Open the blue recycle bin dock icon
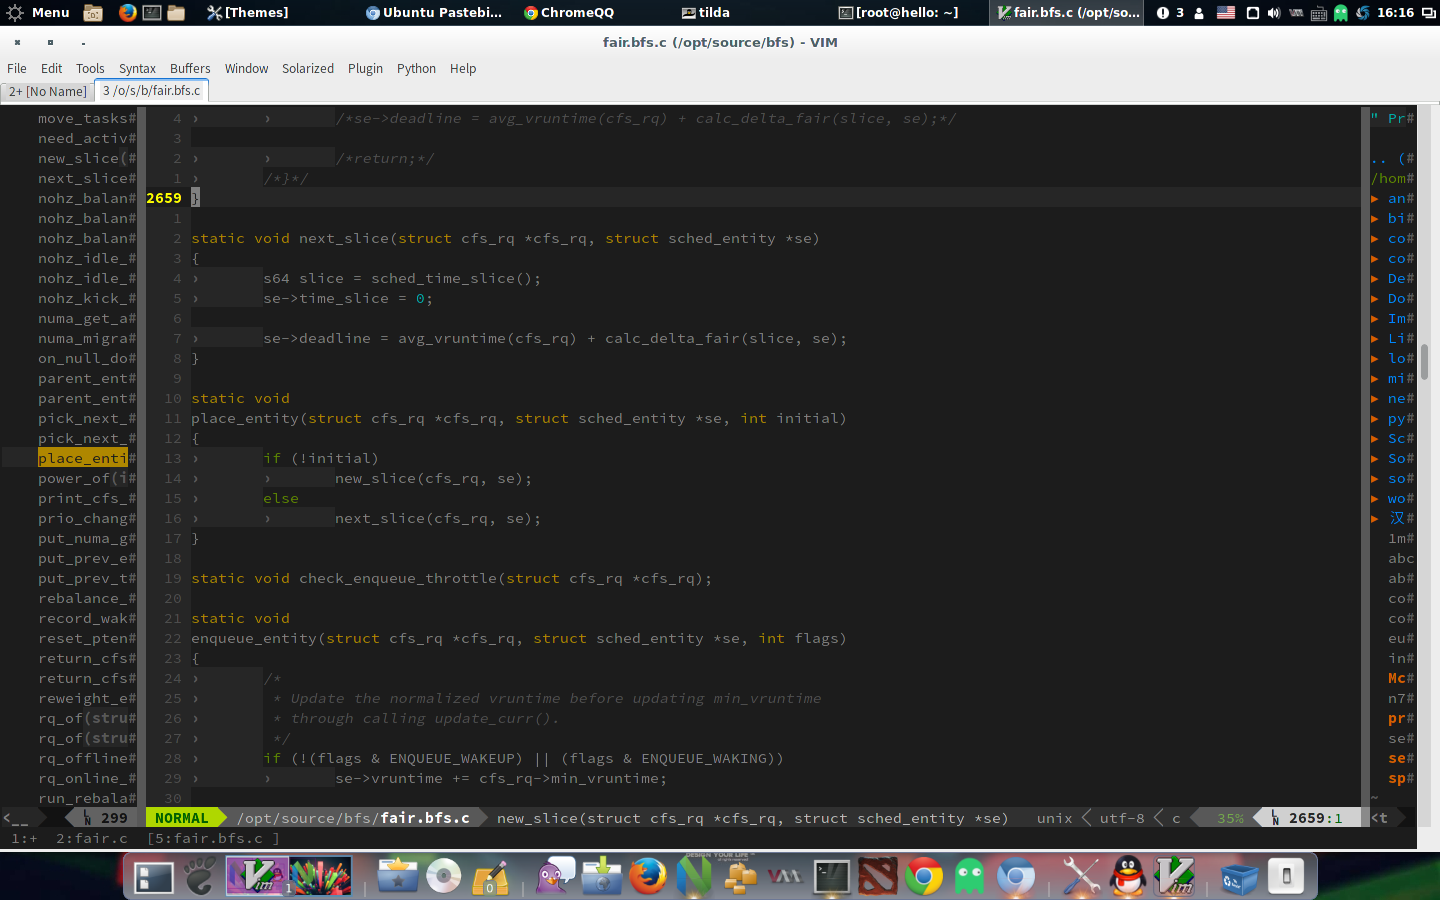The width and height of the screenshot is (1440, 900). tap(1239, 879)
